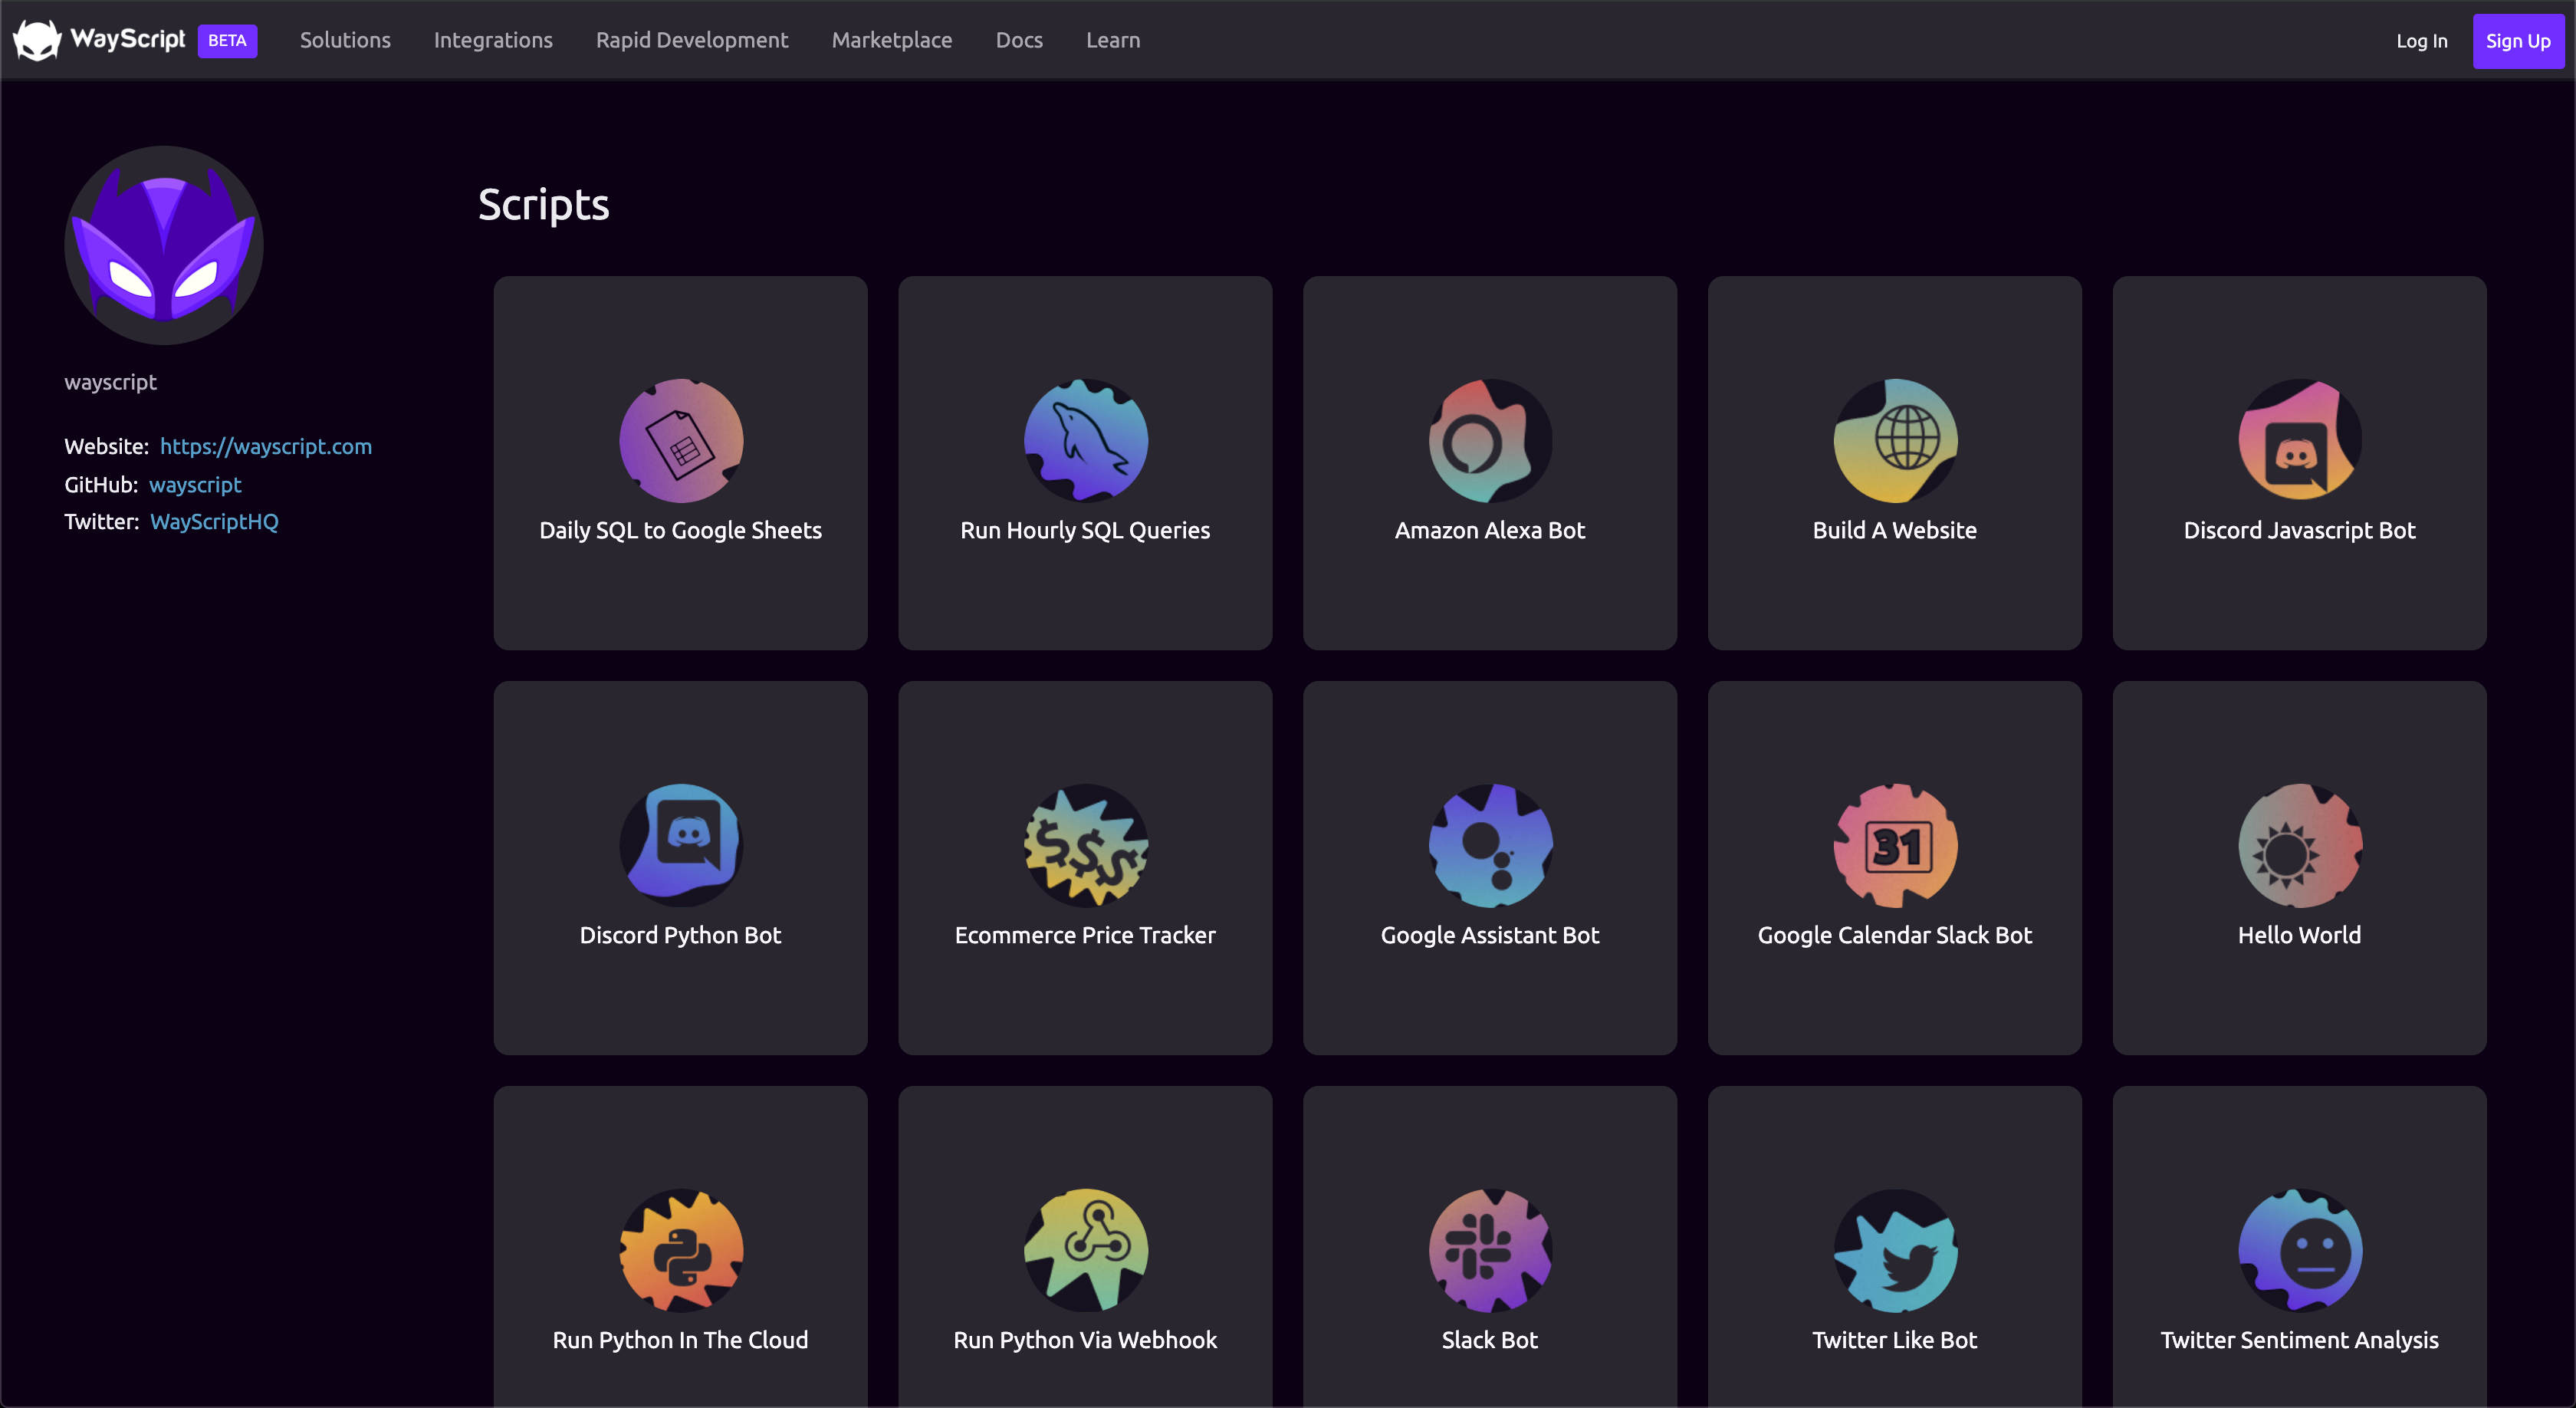Select the 'Twitter Like Bot' title text

tap(1895, 1340)
